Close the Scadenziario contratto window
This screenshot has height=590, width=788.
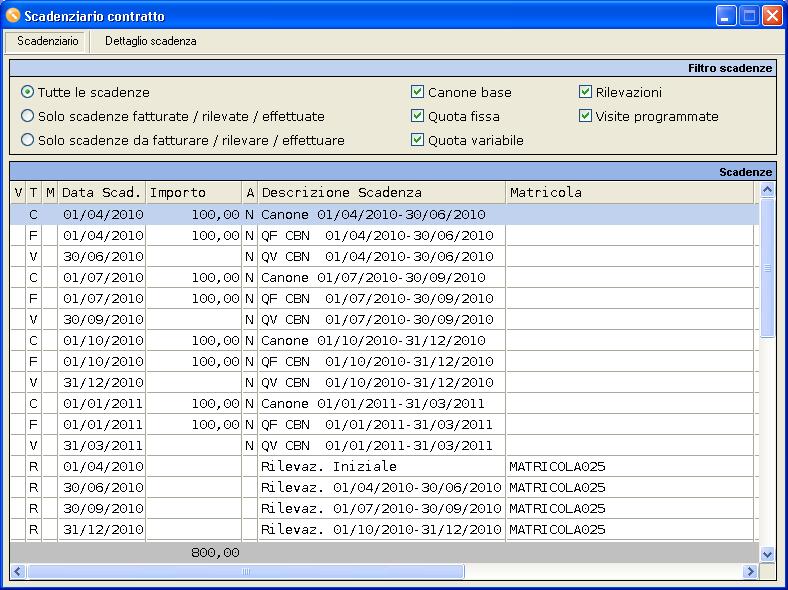pyautogui.click(x=771, y=16)
